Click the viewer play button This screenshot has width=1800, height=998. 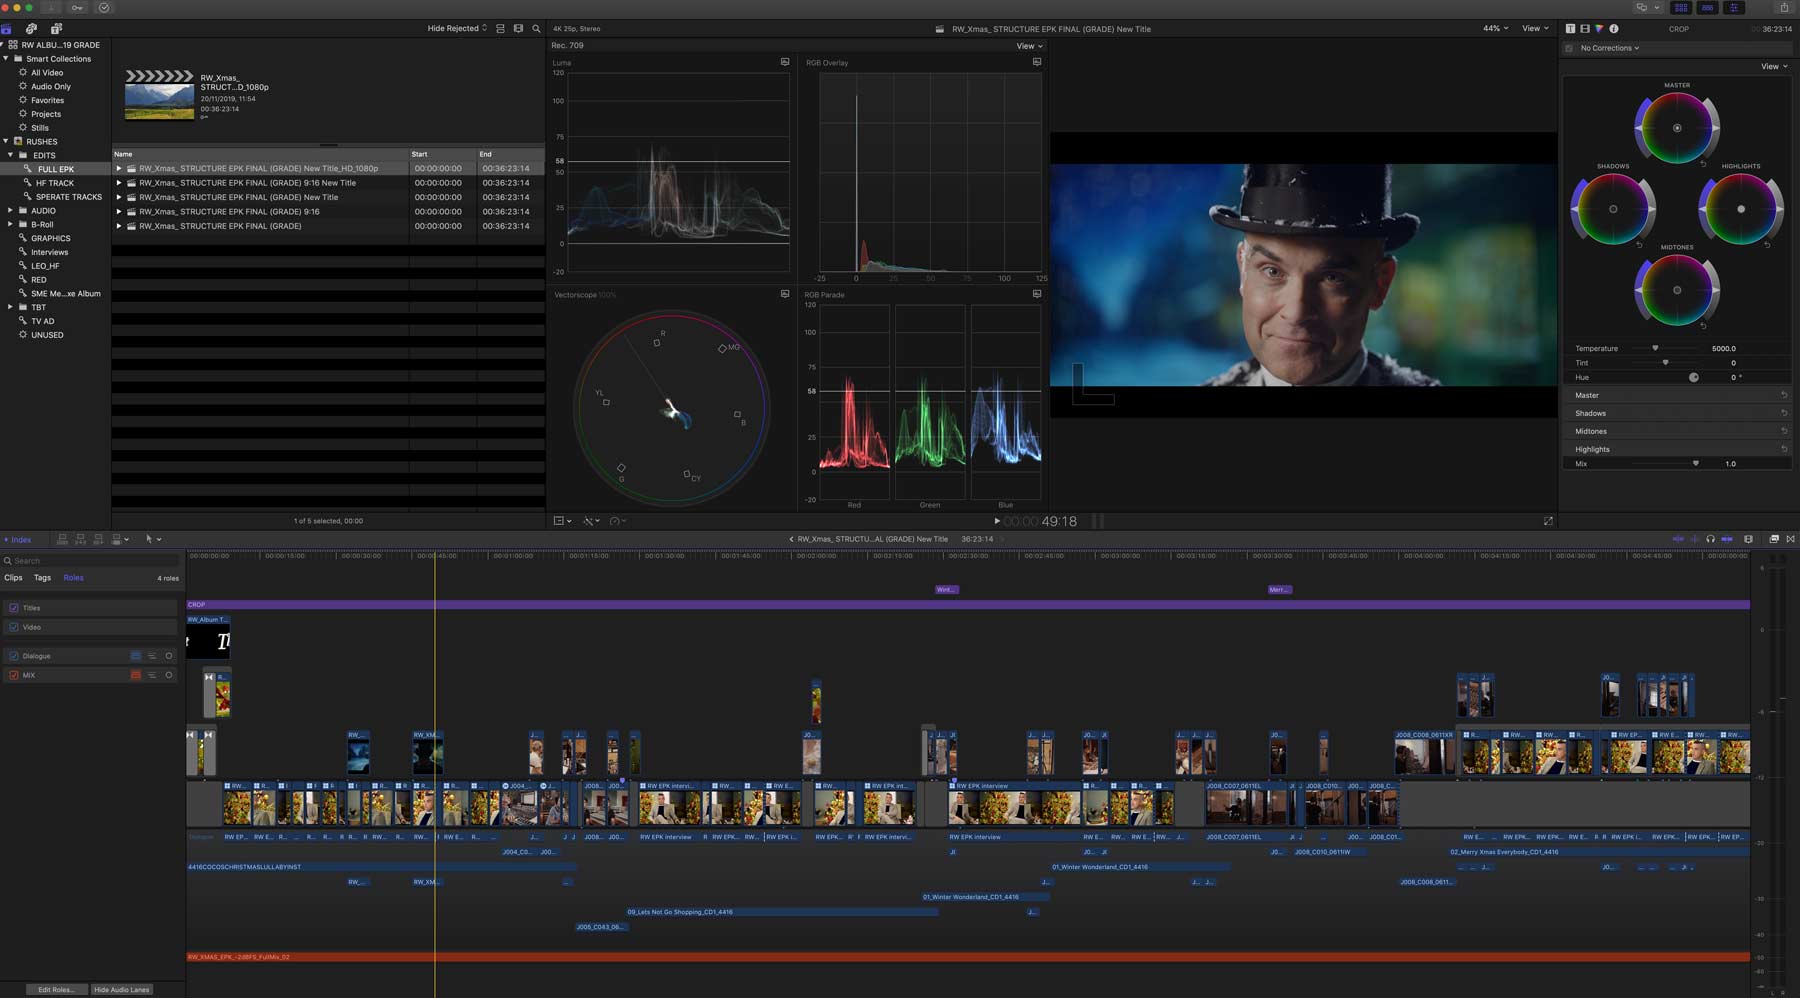996,521
